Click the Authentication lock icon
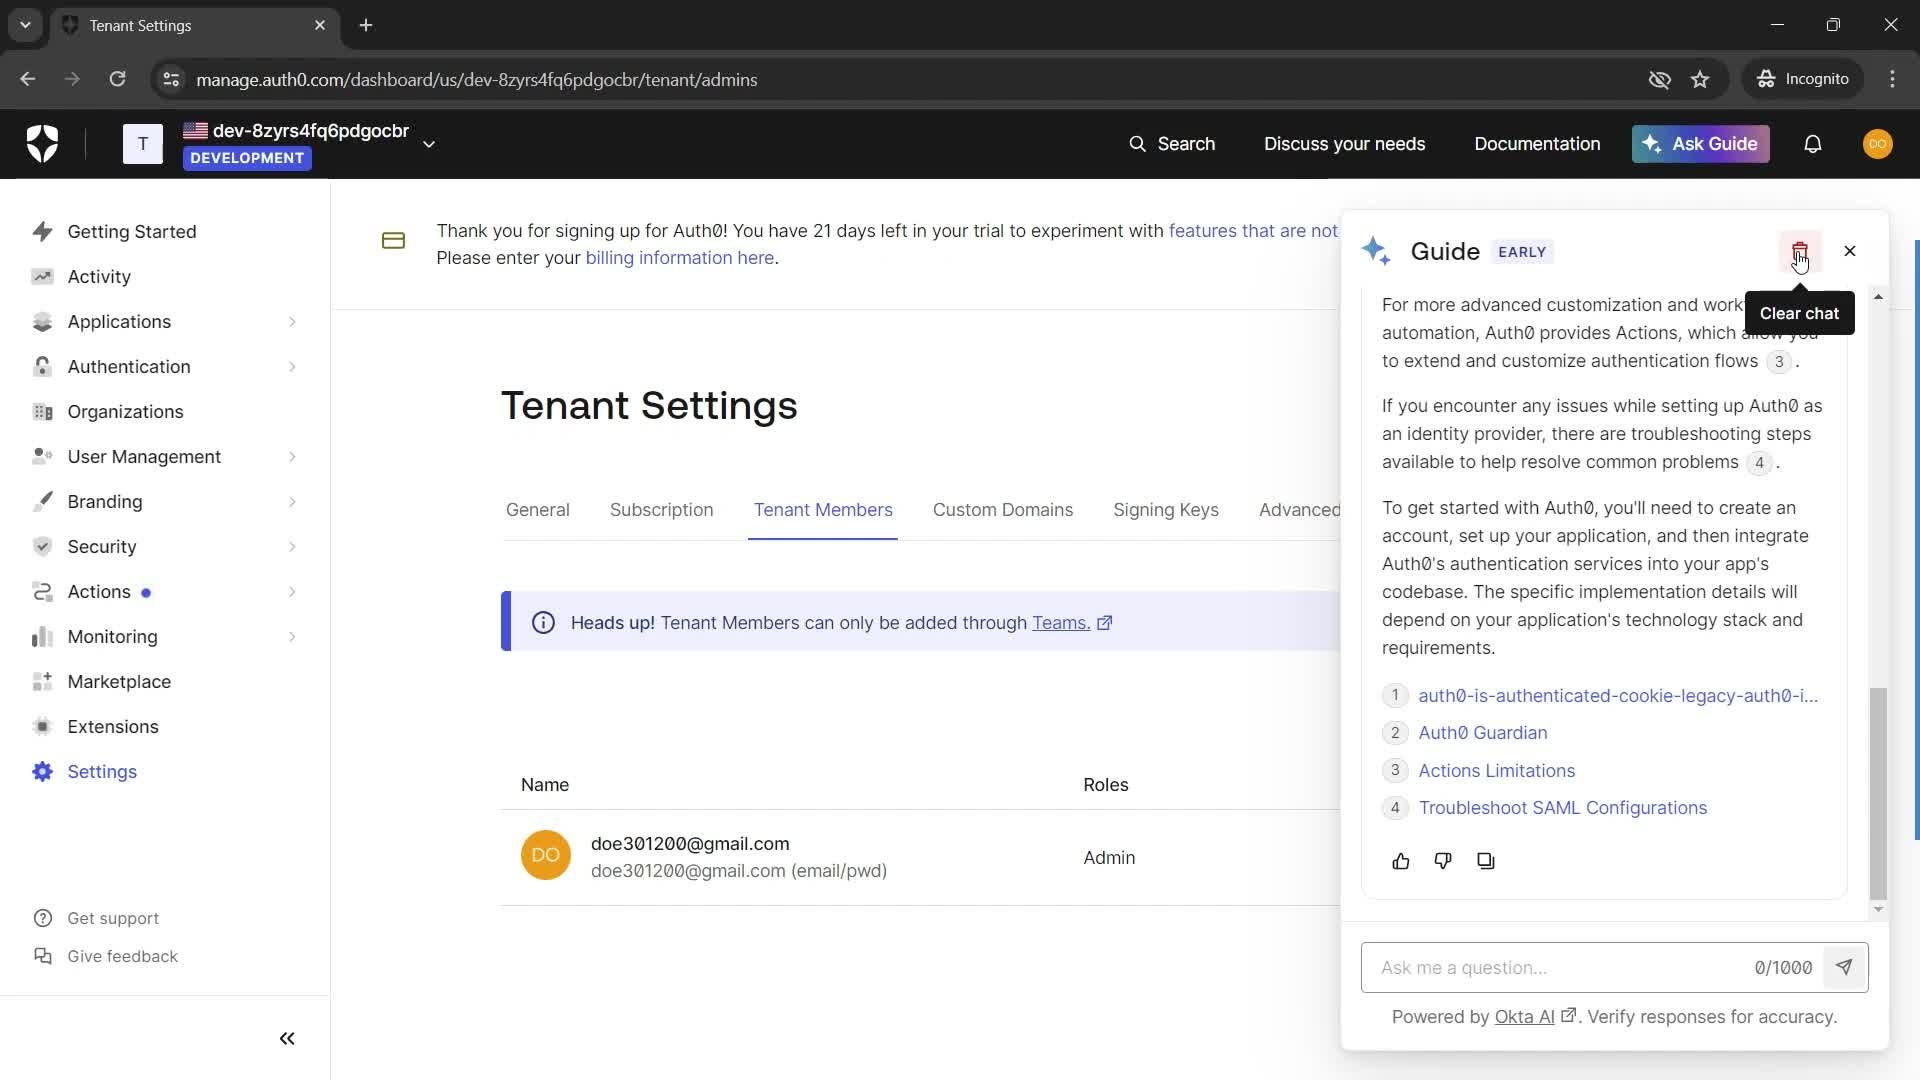The width and height of the screenshot is (1920, 1080). point(42,367)
